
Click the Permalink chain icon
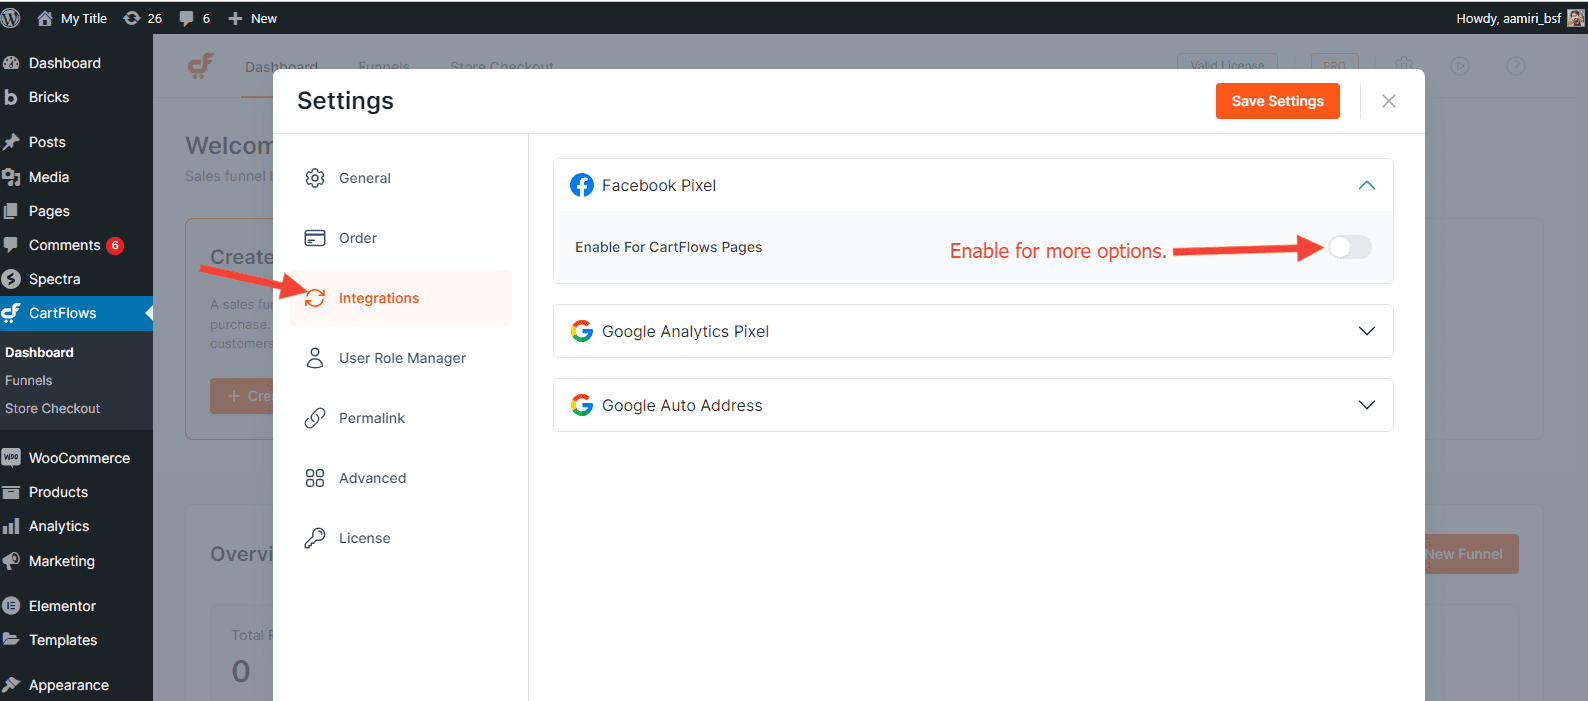(315, 418)
